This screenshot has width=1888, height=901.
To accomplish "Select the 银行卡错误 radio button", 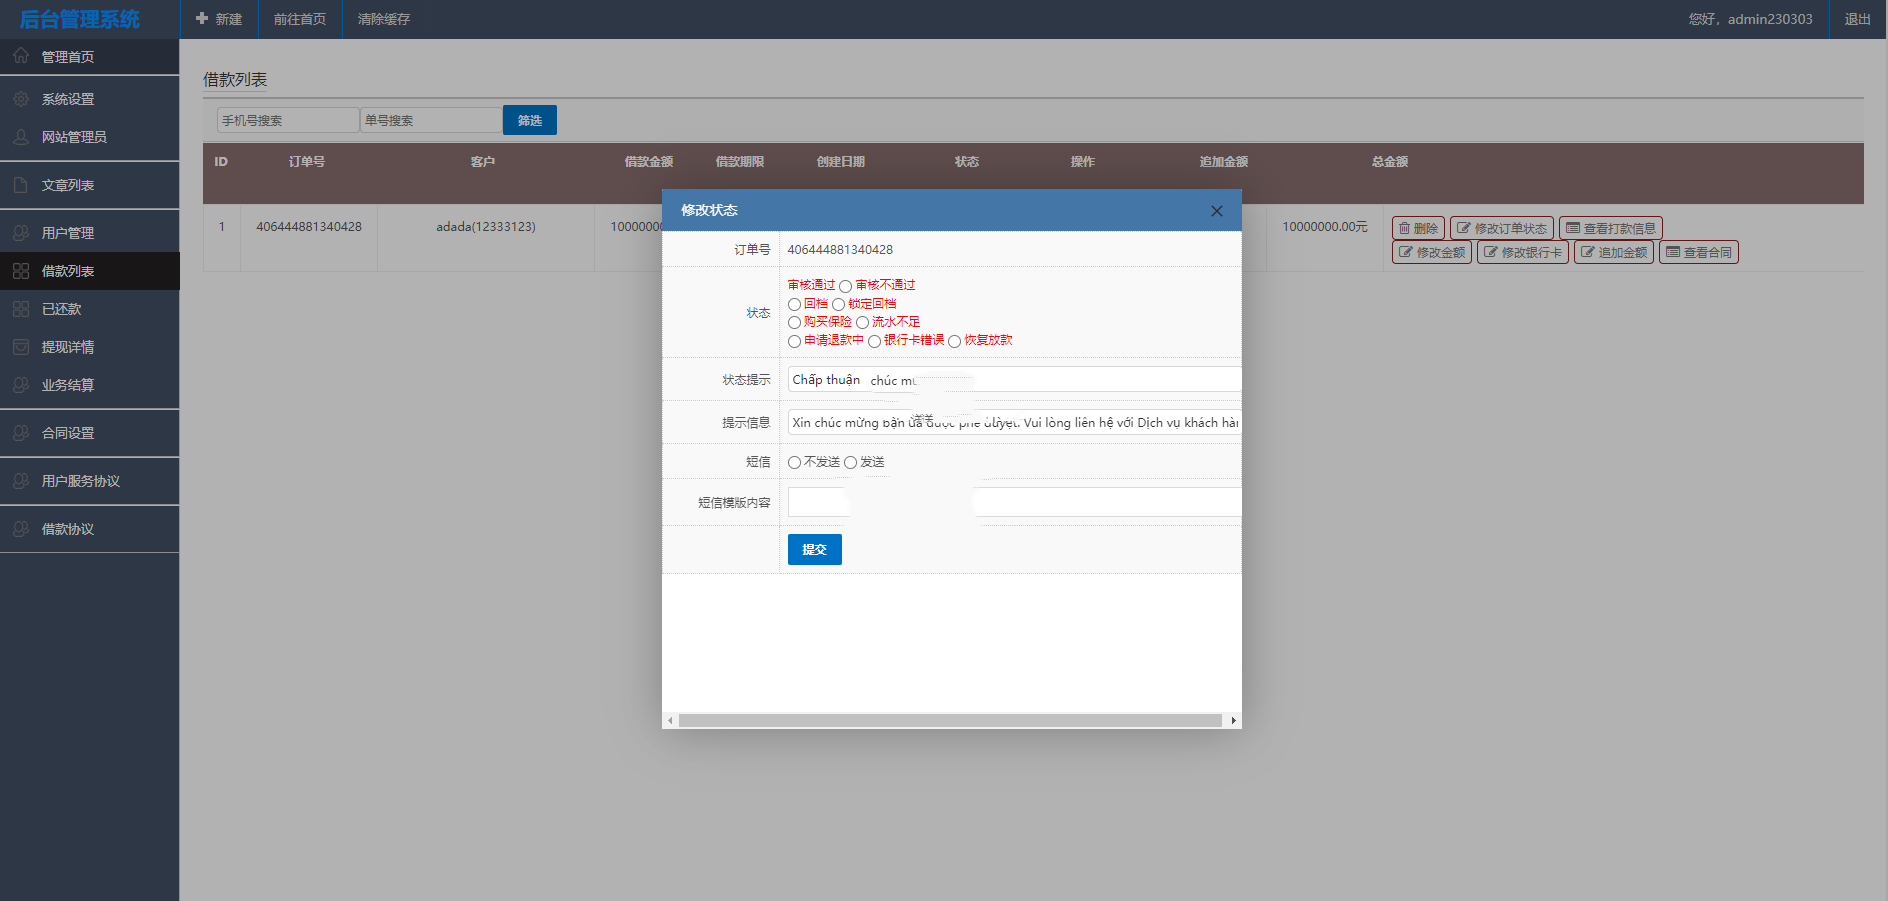I will coord(874,341).
